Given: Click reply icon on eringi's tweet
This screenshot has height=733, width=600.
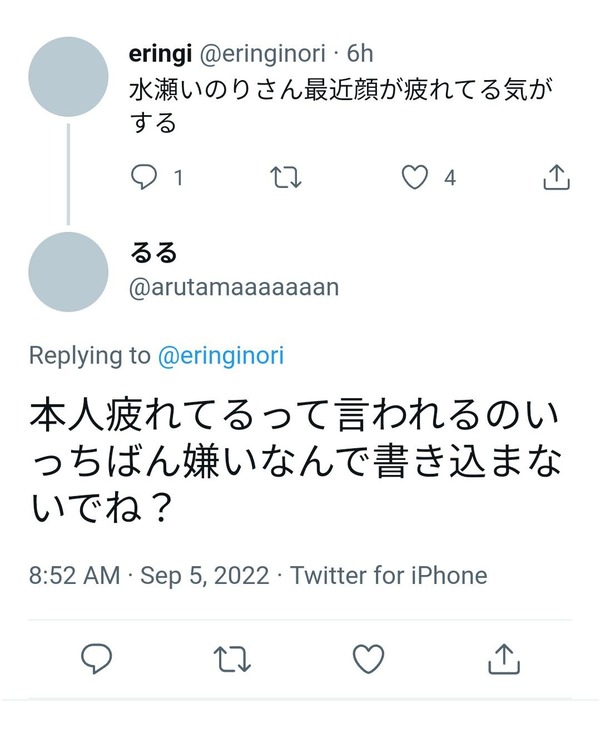Looking at the screenshot, I should click(143, 178).
